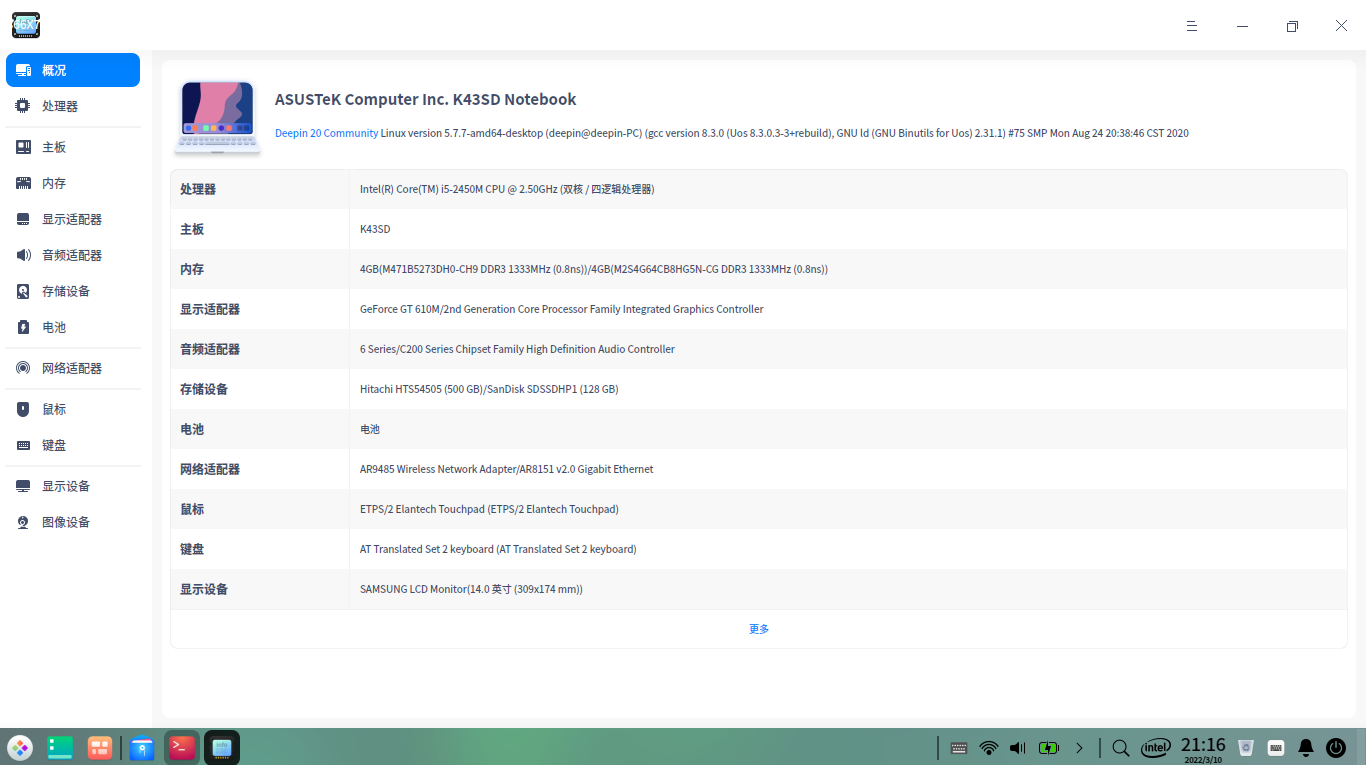Image resolution: width=1366 pixels, height=765 pixels.
Task: Open the terminal from the dock
Action: 181,747
